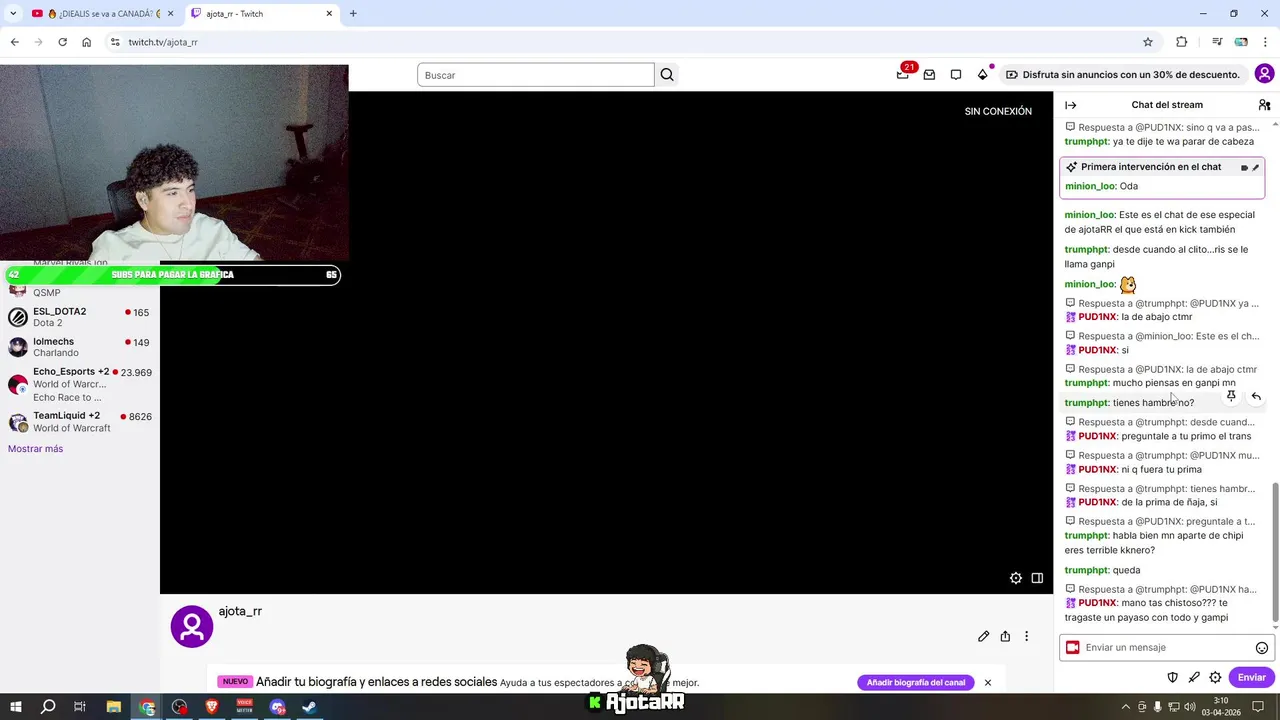Go to browser home page
This screenshot has width=1280, height=720.
[x=86, y=42]
